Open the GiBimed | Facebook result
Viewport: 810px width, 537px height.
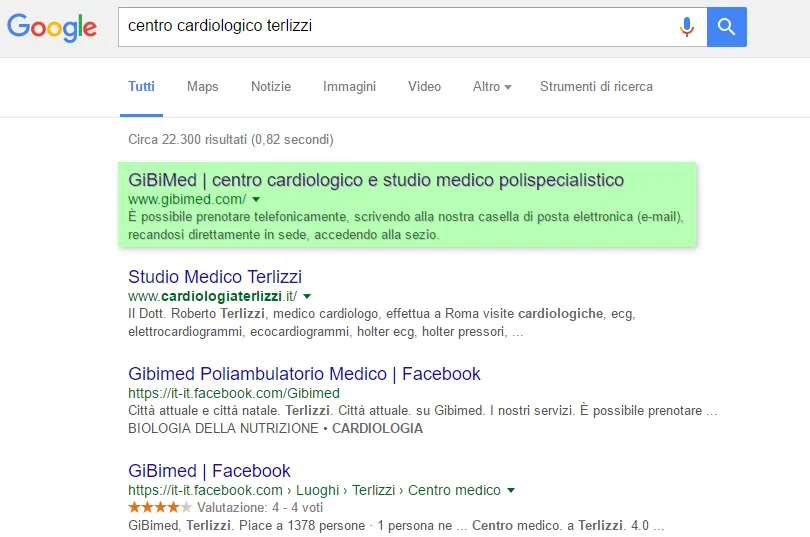coord(209,471)
